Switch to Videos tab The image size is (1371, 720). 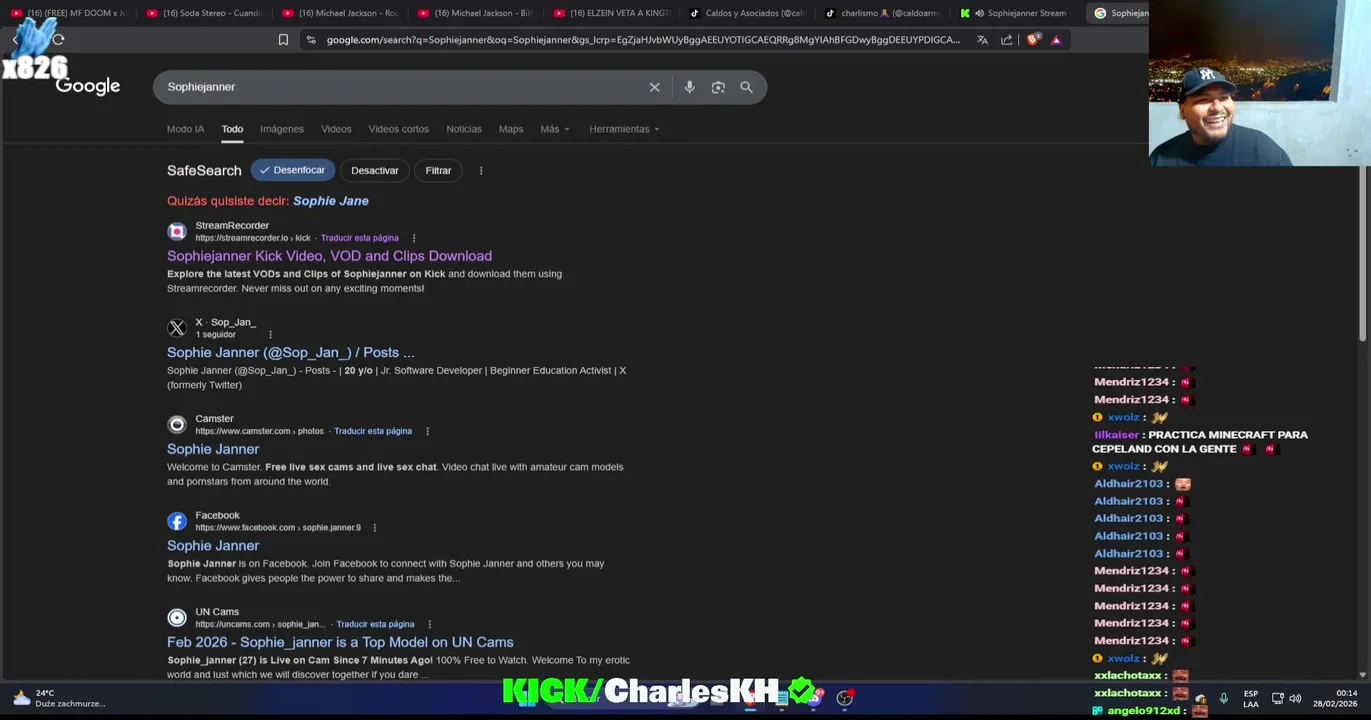pyautogui.click(x=336, y=129)
